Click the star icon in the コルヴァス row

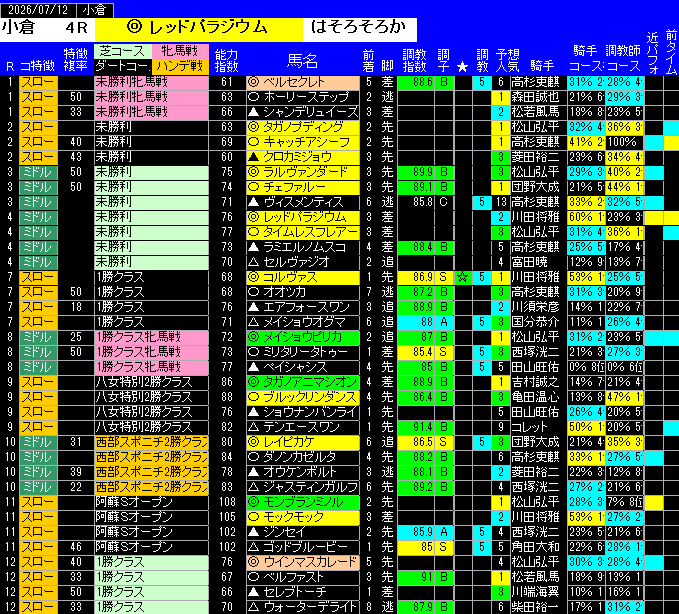(x=462, y=277)
